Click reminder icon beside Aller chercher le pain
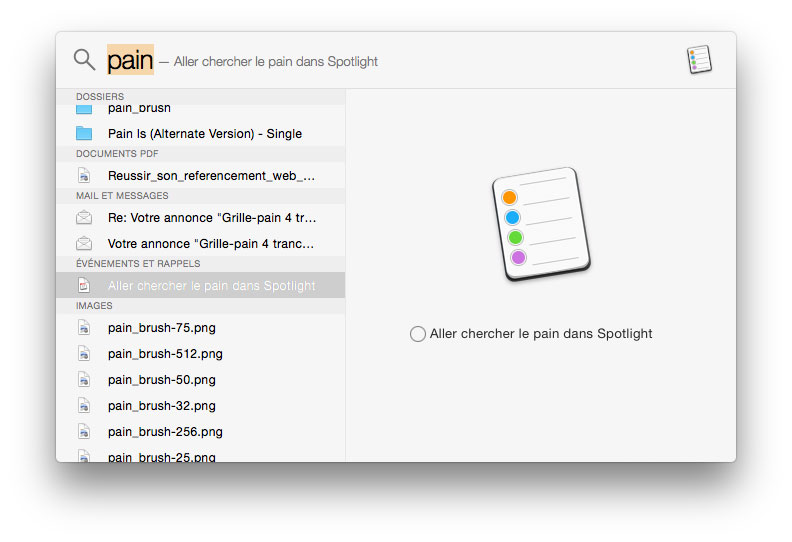This screenshot has width=792, height=542. (x=84, y=285)
